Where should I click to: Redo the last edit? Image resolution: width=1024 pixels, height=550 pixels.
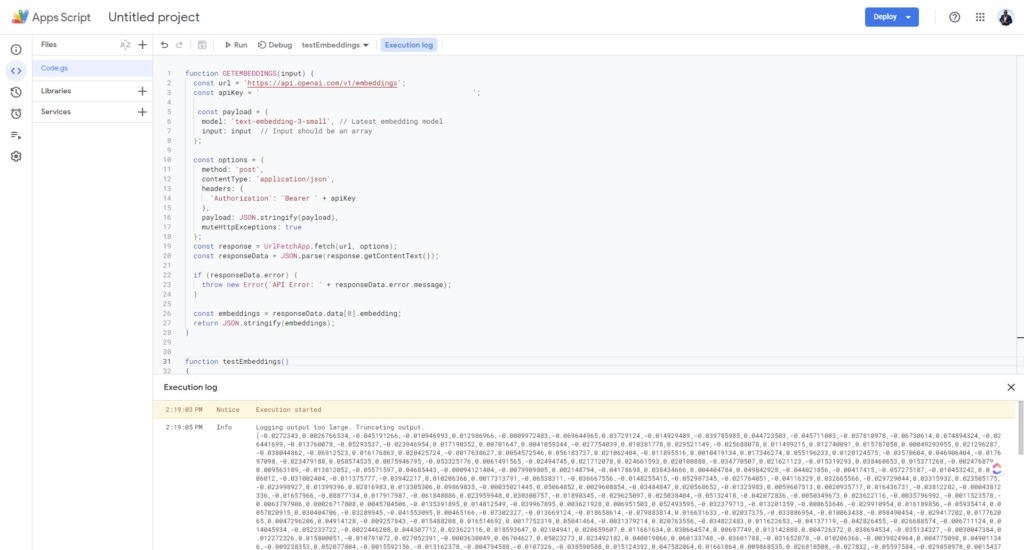coord(180,45)
